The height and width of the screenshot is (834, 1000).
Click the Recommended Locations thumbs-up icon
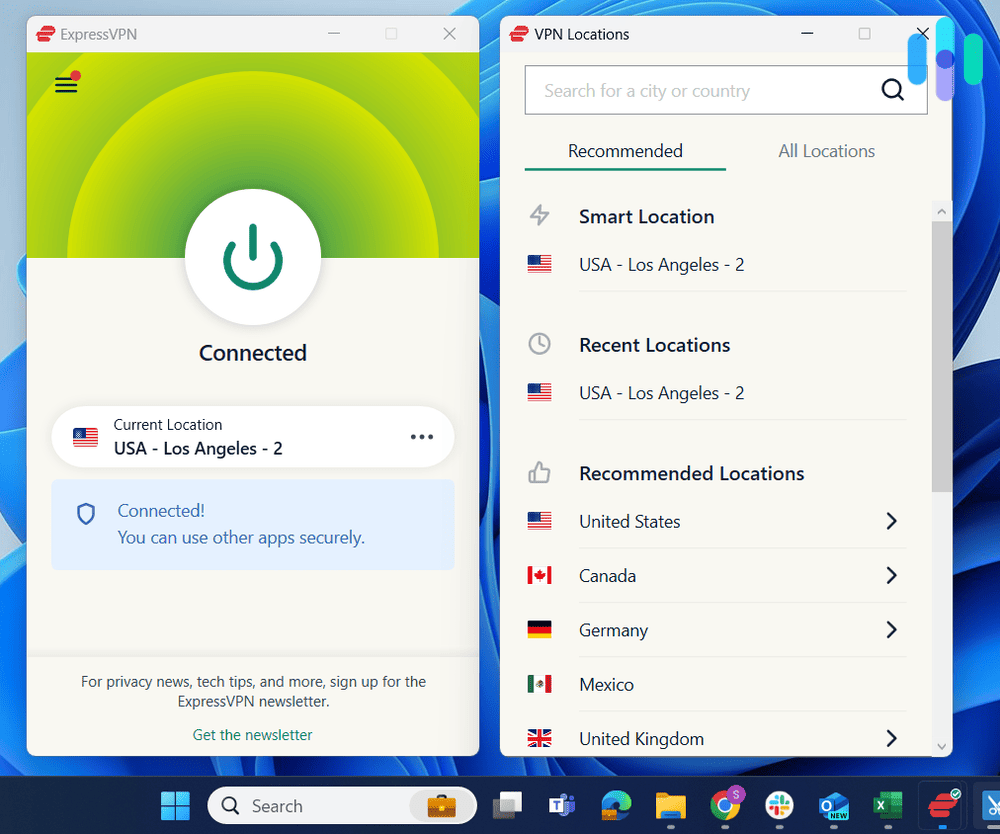pos(539,472)
